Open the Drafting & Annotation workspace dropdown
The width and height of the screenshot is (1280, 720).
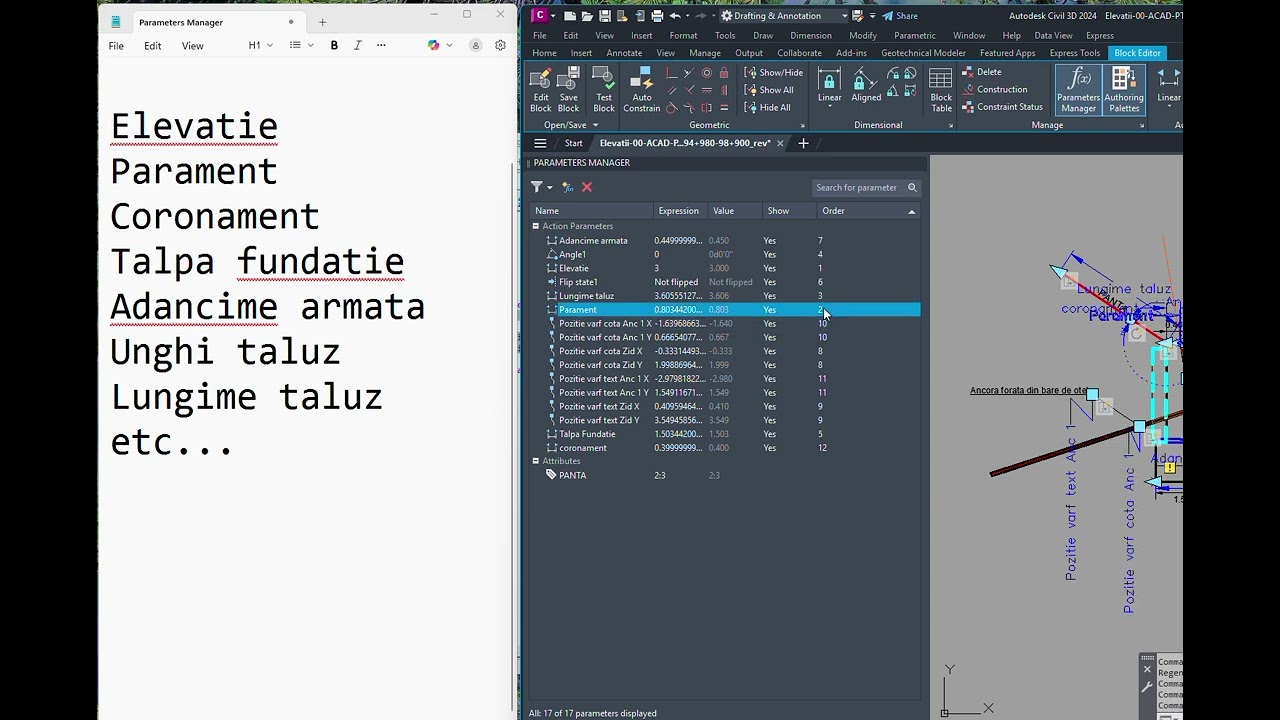pos(844,16)
